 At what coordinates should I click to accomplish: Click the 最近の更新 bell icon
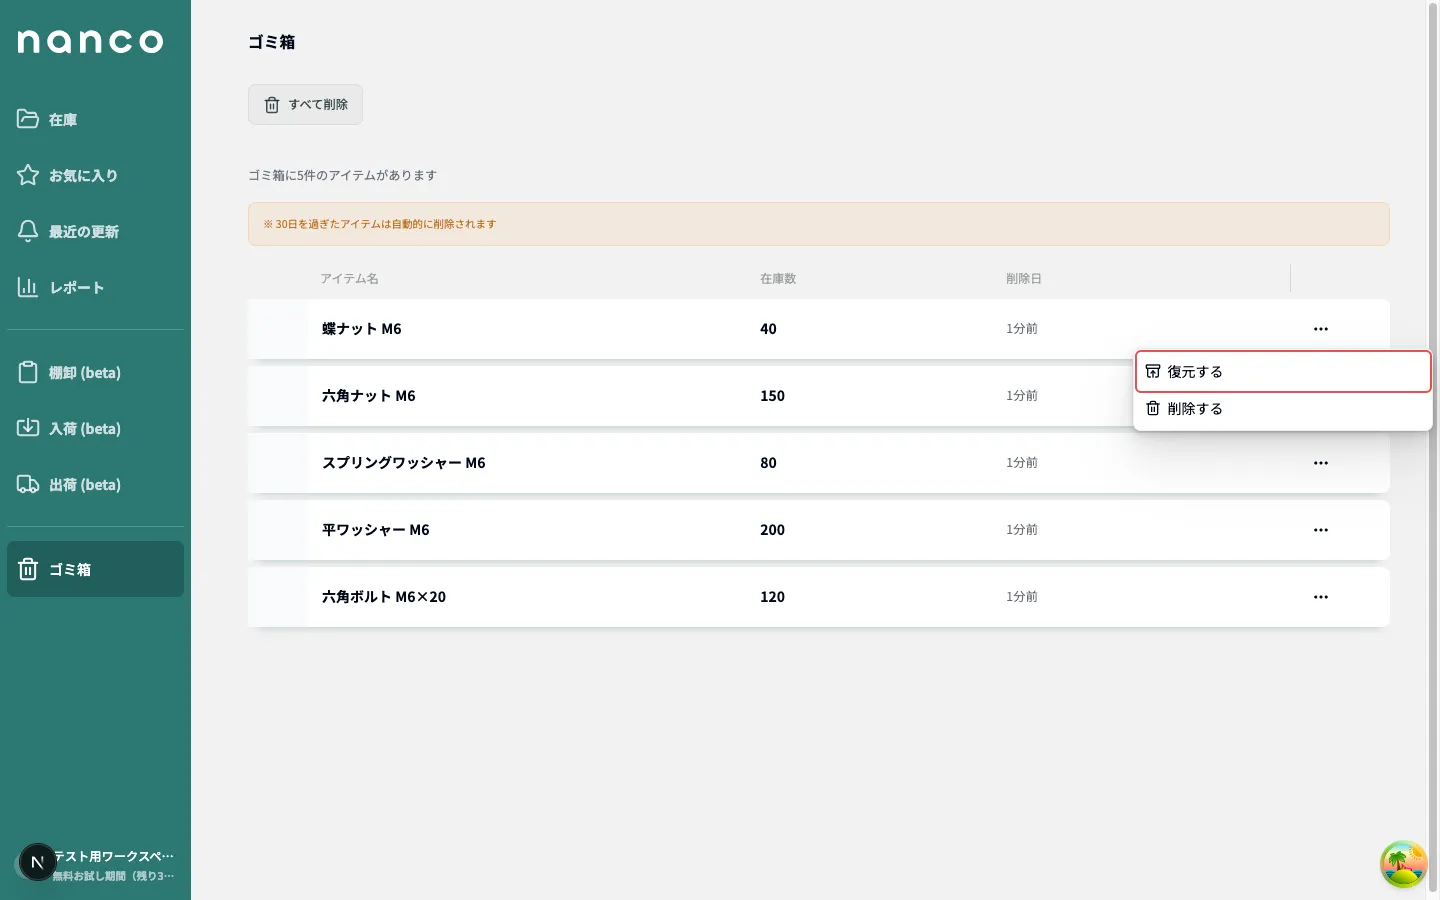tap(28, 231)
